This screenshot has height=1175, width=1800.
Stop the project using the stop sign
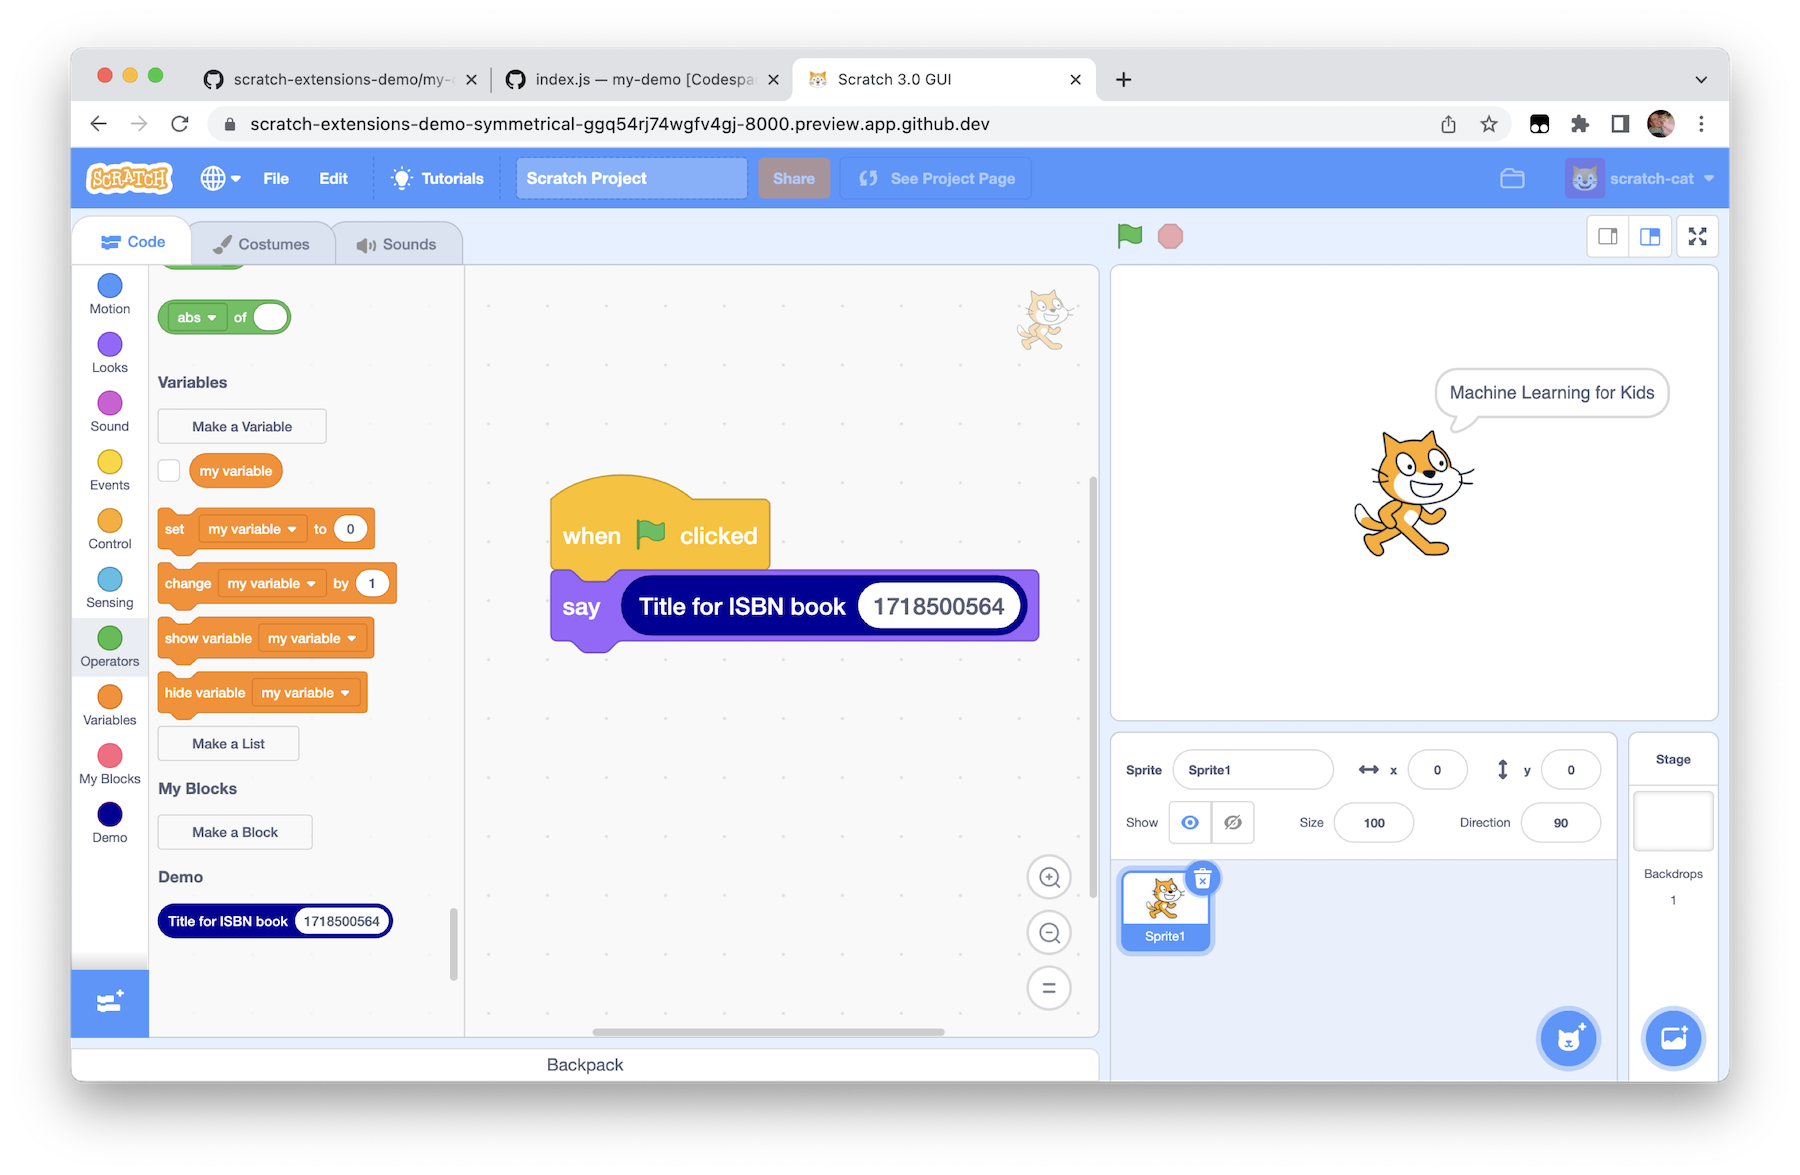pyautogui.click(x=1170, y=236)
